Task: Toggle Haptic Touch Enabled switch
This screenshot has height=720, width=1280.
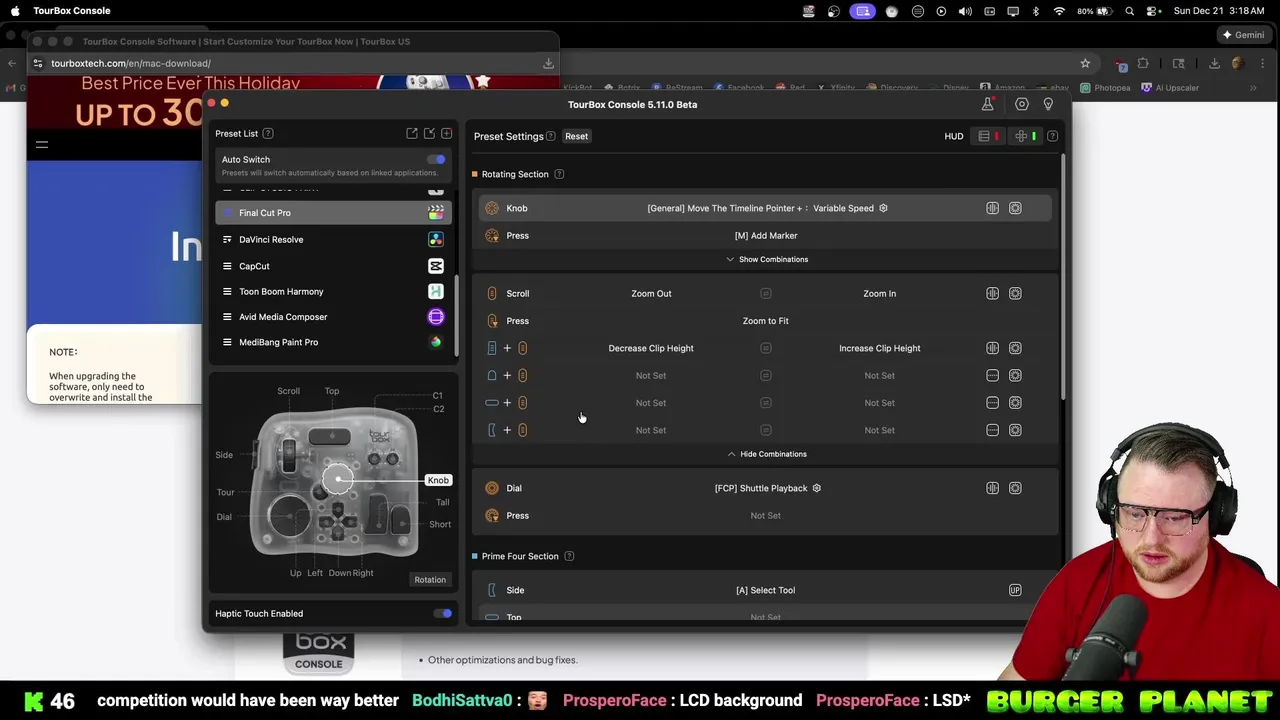Action: coord(443,613)
